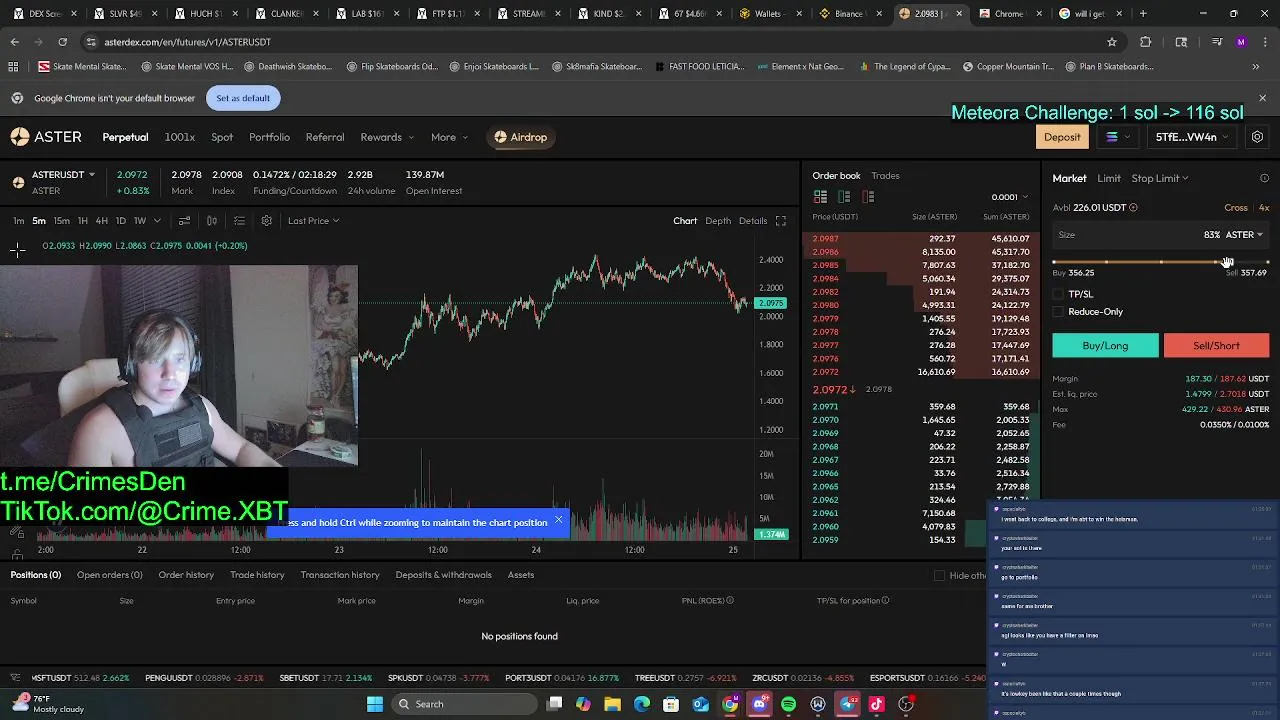The height and width of the screenshot is (720, 1280).
Task: Click ask price 2.0987 in order book
Action: point(826,239)
